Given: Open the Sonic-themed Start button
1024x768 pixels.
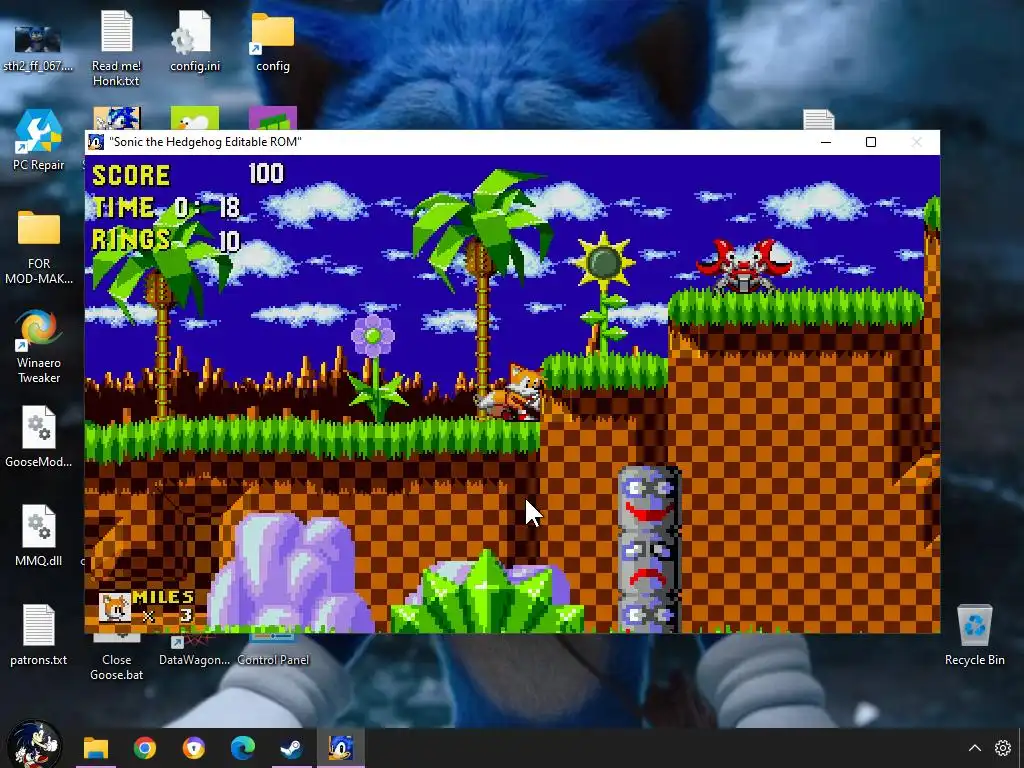Looking at the screenshot, I should point(35,745).
